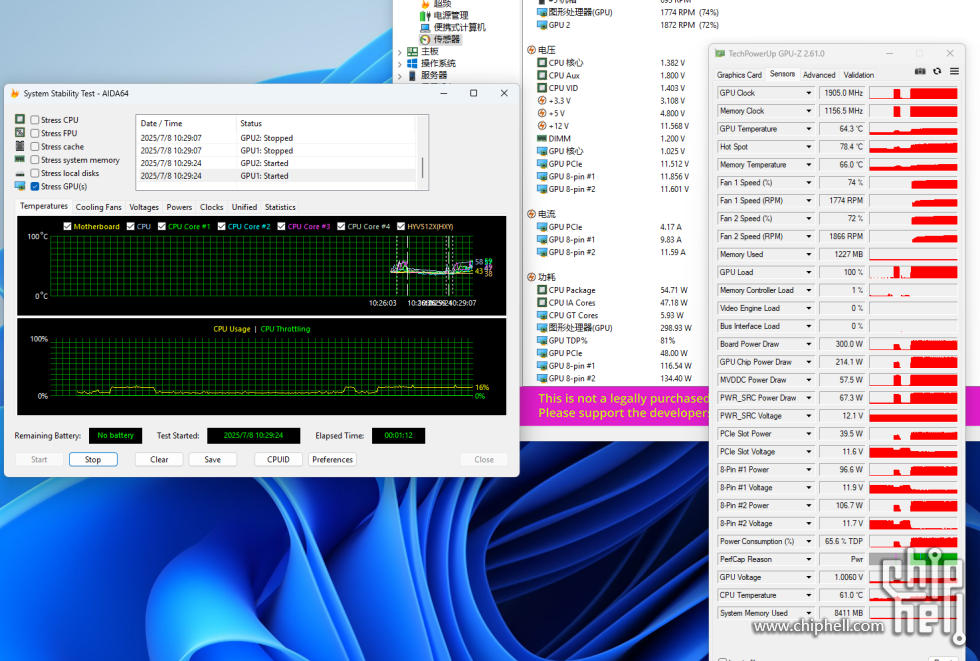This screenshot has height=661, width=980.
Task: Open the Advanced tab in GPU-Z
Action: [819, 75]
